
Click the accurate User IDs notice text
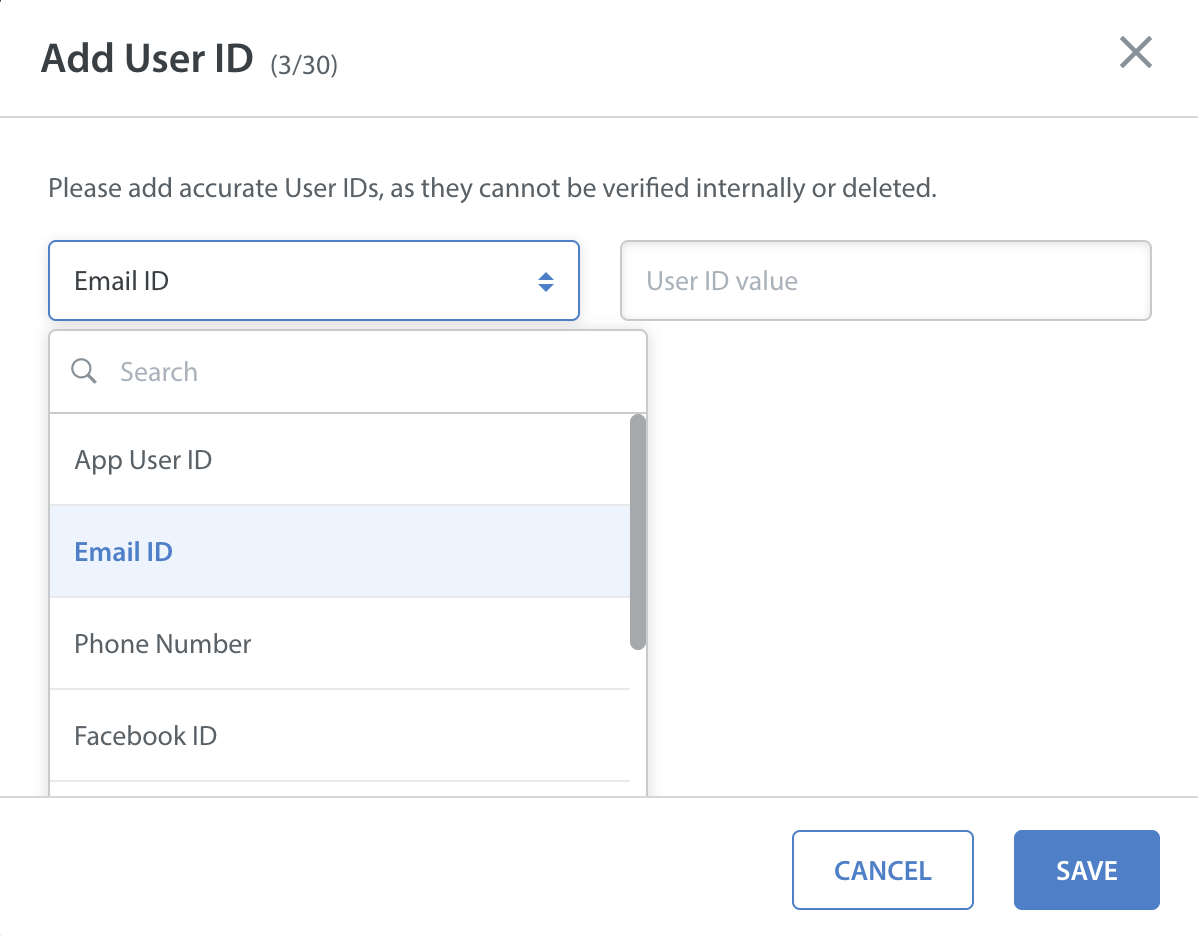pyautogui.click(x=492, y=188)
